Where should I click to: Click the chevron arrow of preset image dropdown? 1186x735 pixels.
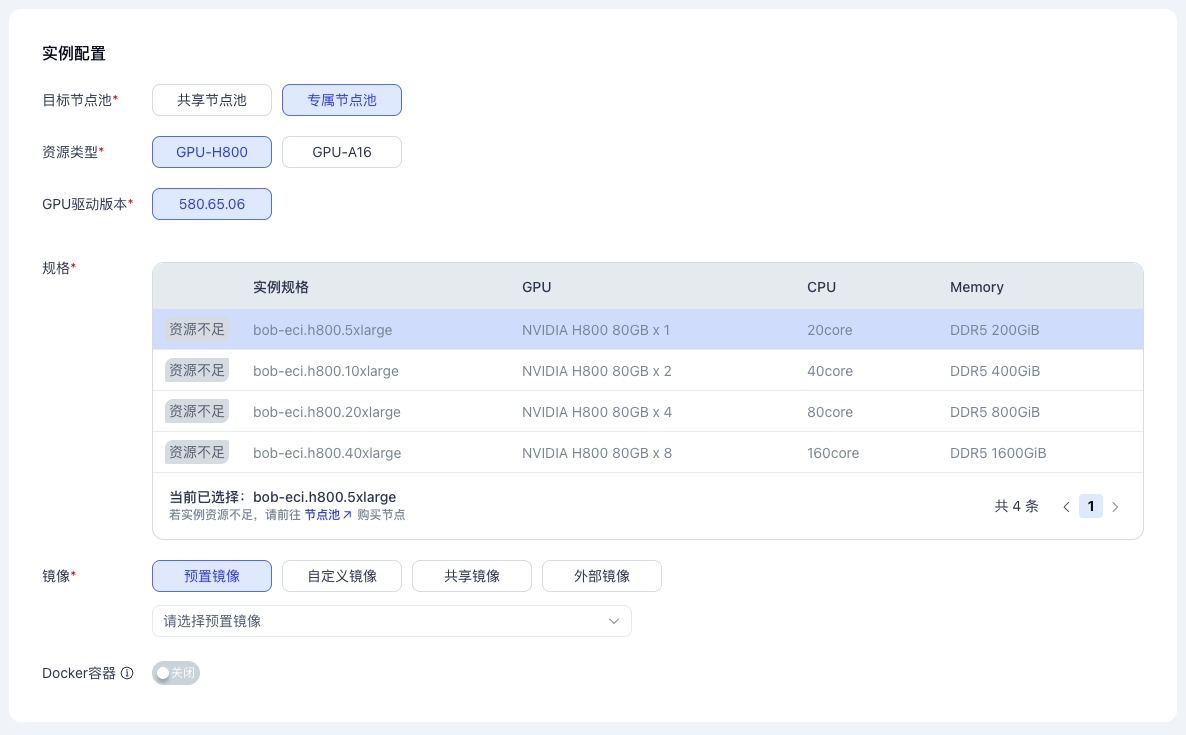pos(614,621)
